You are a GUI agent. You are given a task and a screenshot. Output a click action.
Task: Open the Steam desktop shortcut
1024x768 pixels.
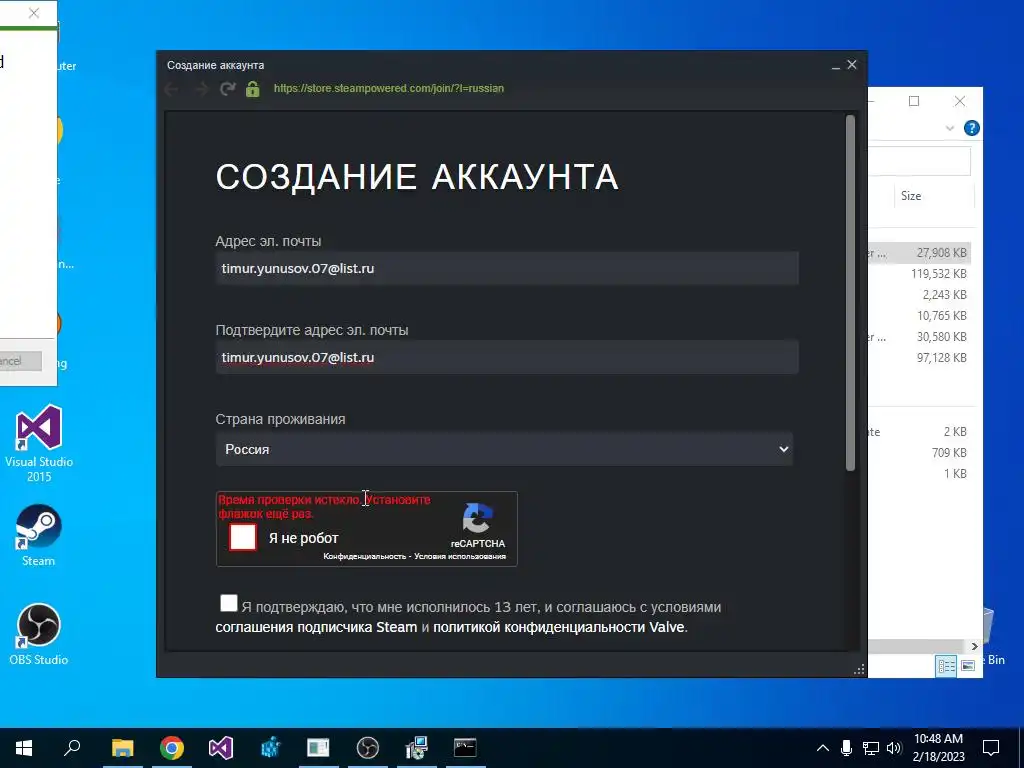tap(39, 536)
